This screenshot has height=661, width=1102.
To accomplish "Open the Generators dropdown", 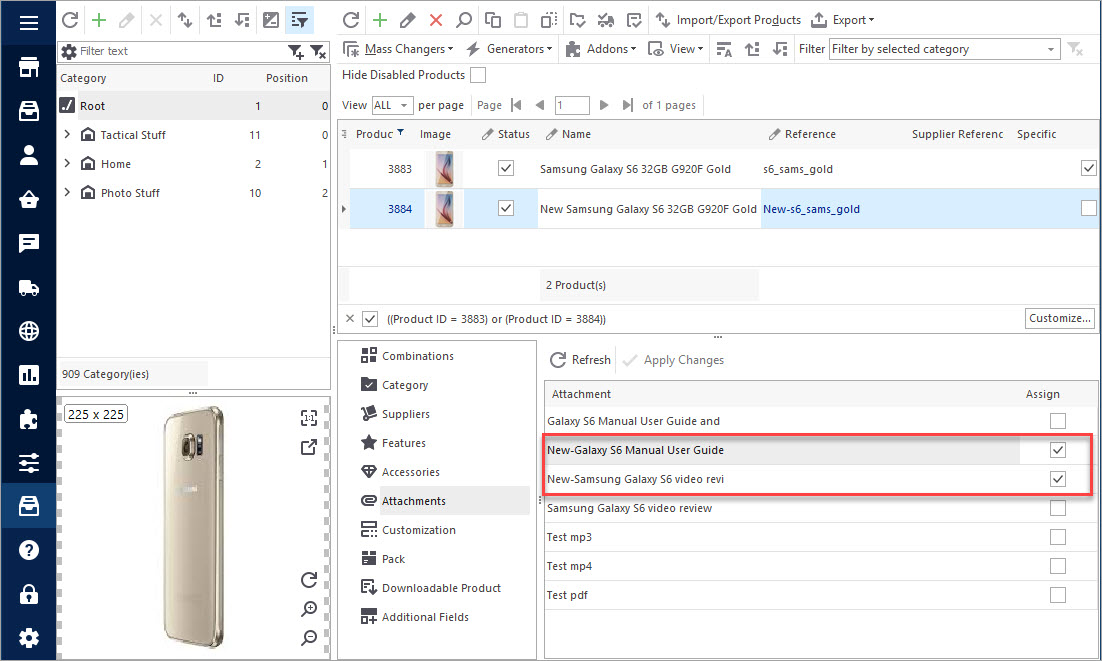I will [509, 48].
